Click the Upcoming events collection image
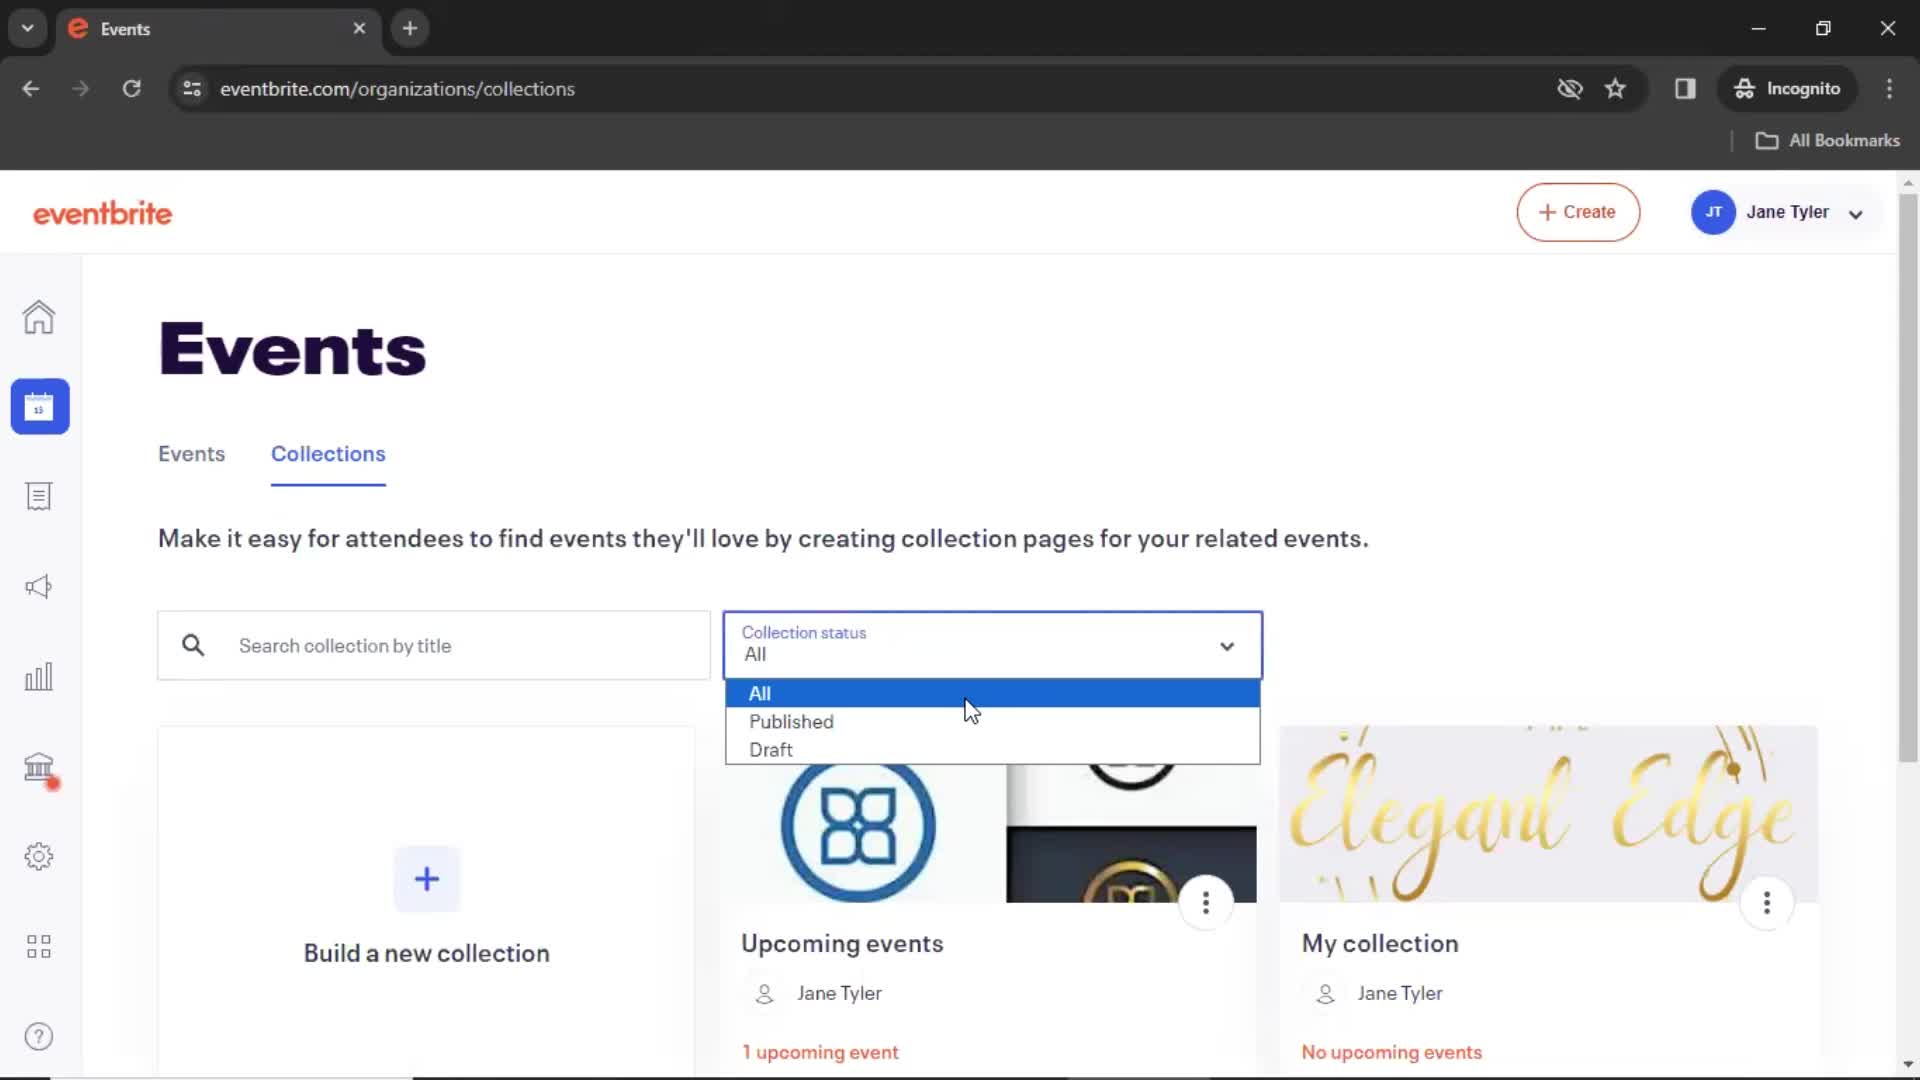1920x1080 pixels. coord(988,833)
